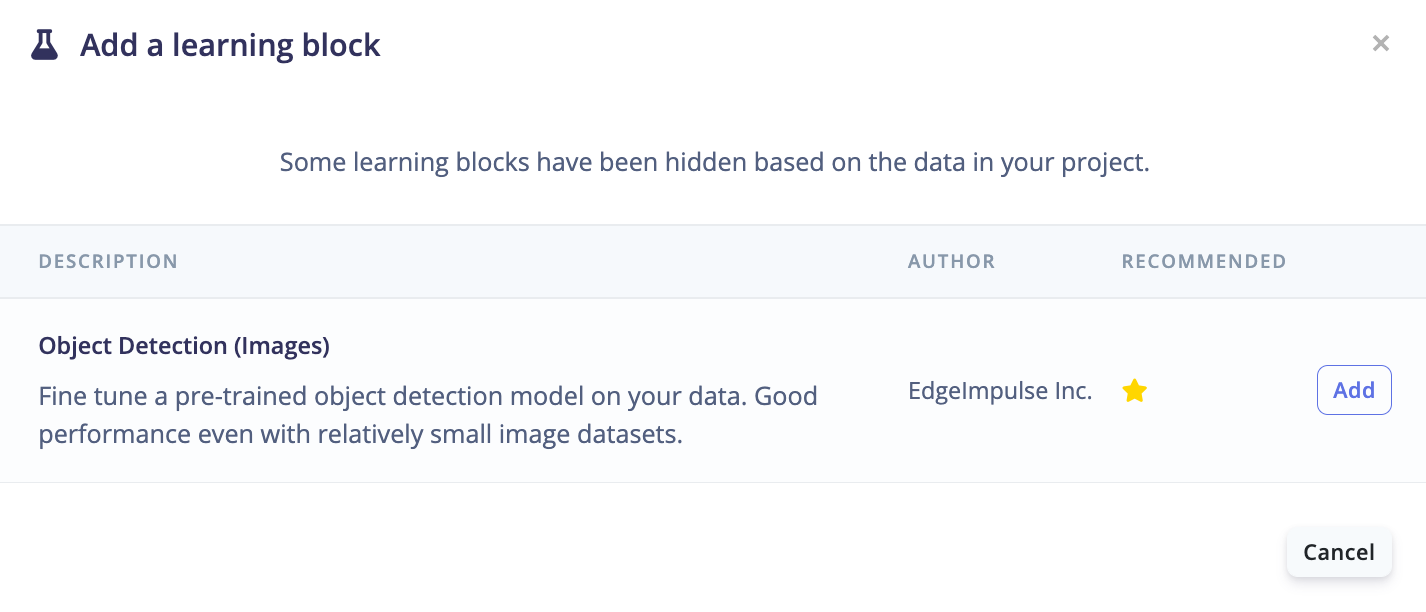Image resolution: width=1426 pixels, height=612 pixels.
Task: Click the words "Object Detection" in block title
Action: tap(133, 346)
